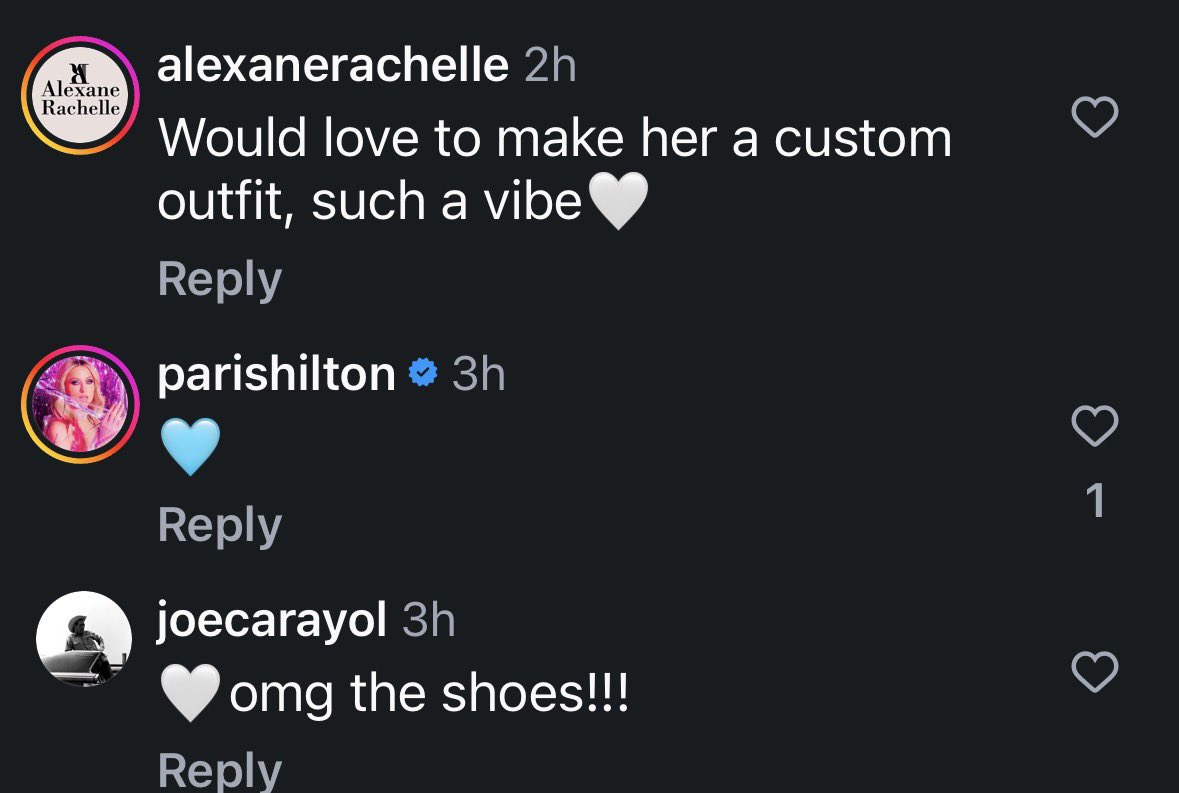Open joecarayol username link
The width and height of the screenshot is (1179, 793).
pyautogui.click(x=271, y=621)
